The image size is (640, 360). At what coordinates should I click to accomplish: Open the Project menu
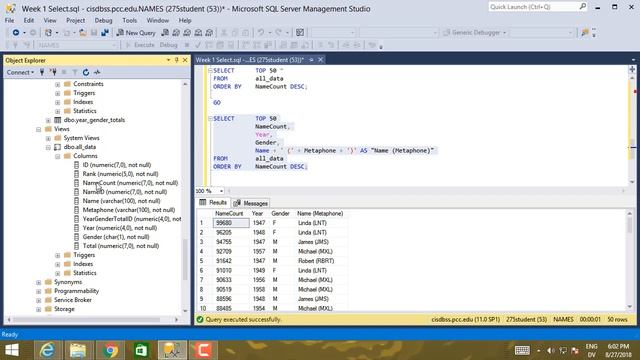(76, 20)
